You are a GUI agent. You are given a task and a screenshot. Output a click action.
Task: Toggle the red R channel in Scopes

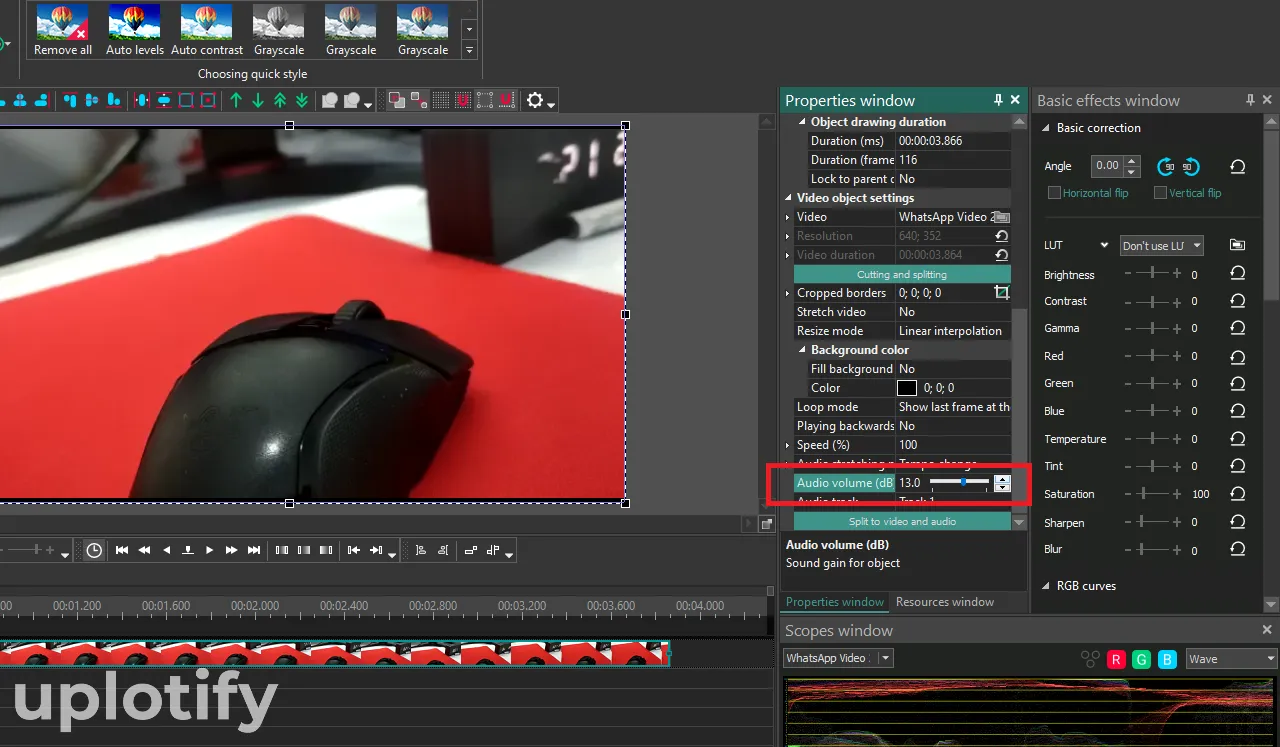click(1116, 659)
